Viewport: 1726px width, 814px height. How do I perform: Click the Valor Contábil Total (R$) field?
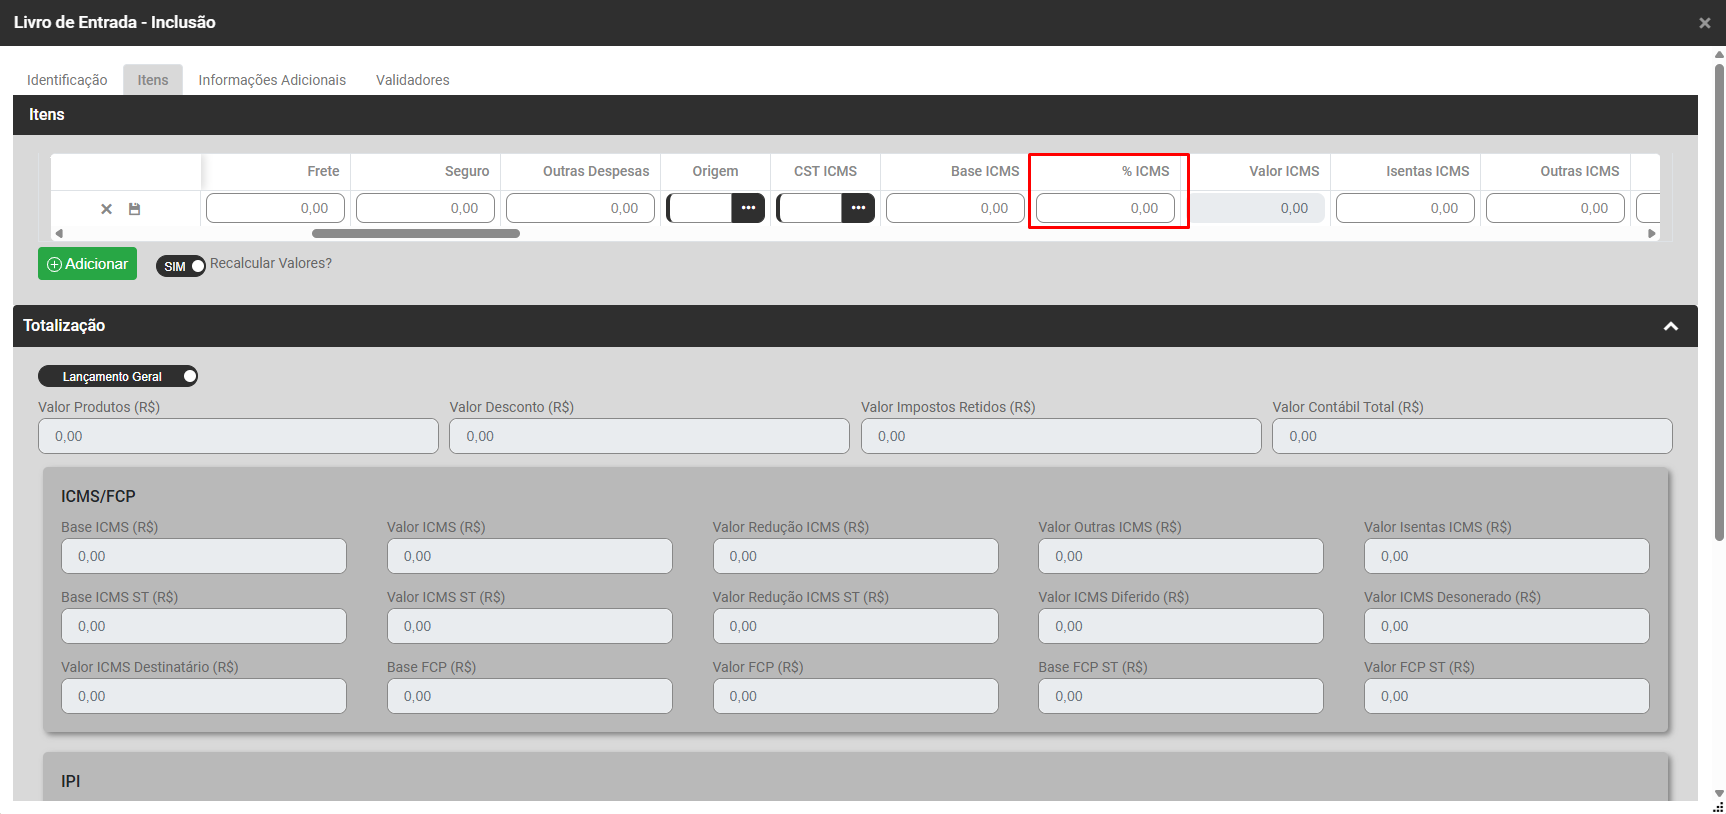point(1472,436)
